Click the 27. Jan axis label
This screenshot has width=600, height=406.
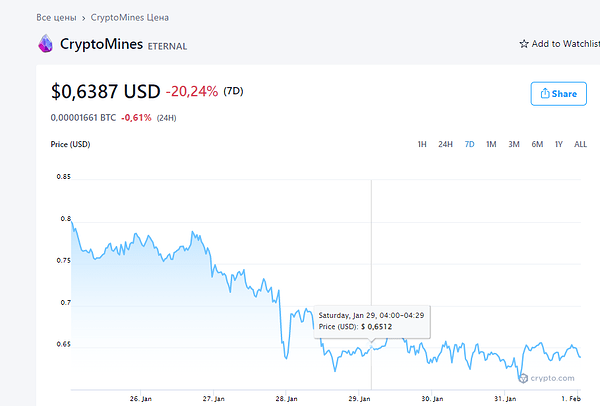tap(214, 399)
